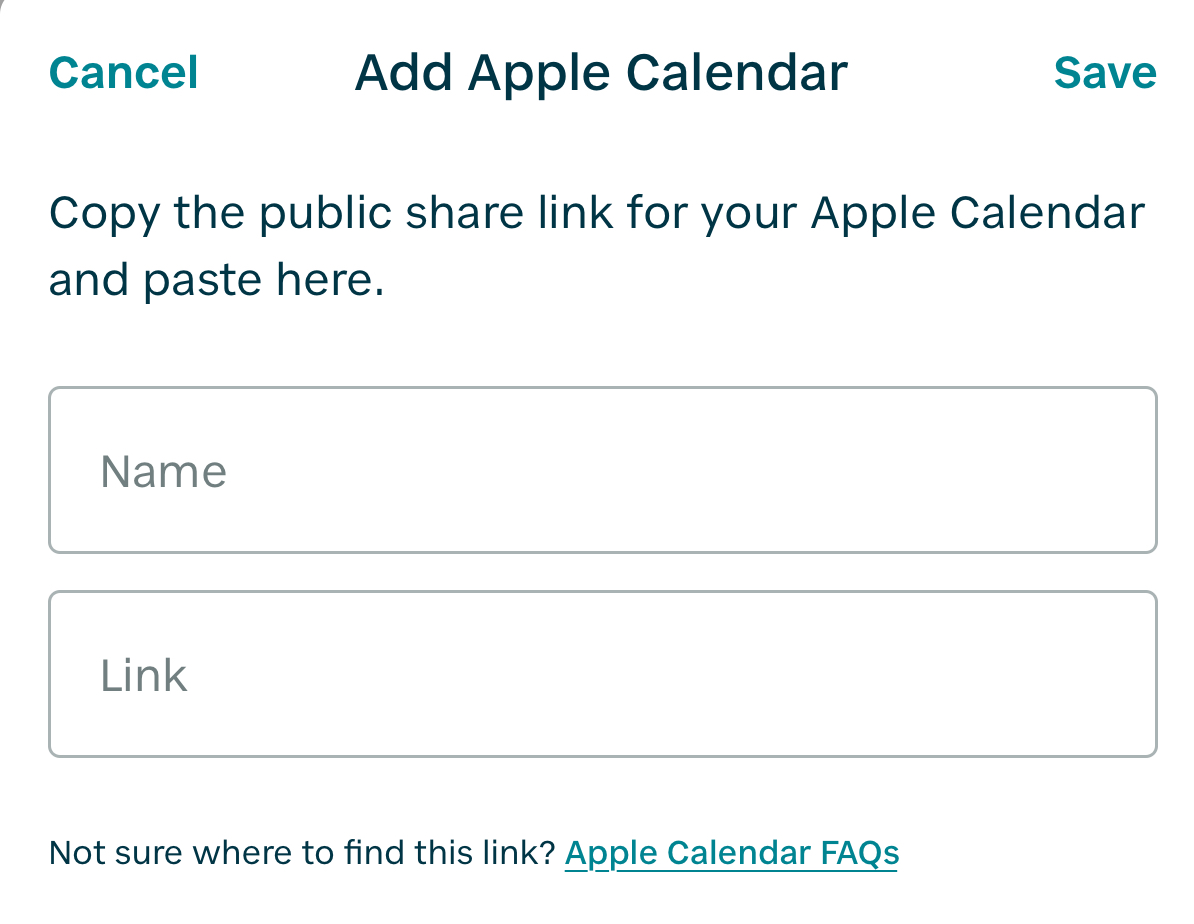This screenshot has height=924, width=1194.
Task: Click the 'Link' placeholder text
Action: click(x=144, y=675)
